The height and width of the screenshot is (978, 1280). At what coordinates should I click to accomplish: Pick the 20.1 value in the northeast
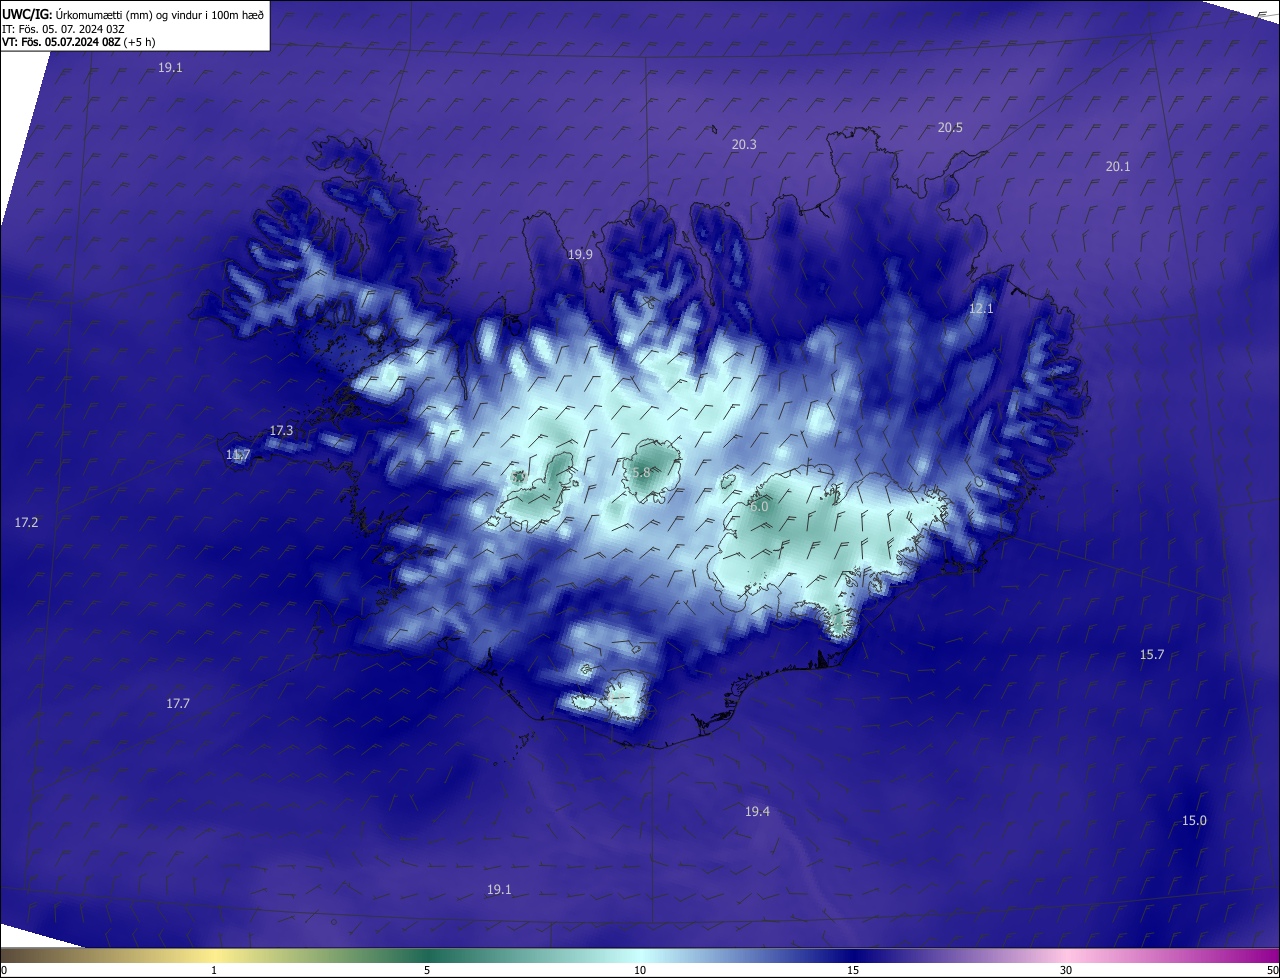(1118, 166)
